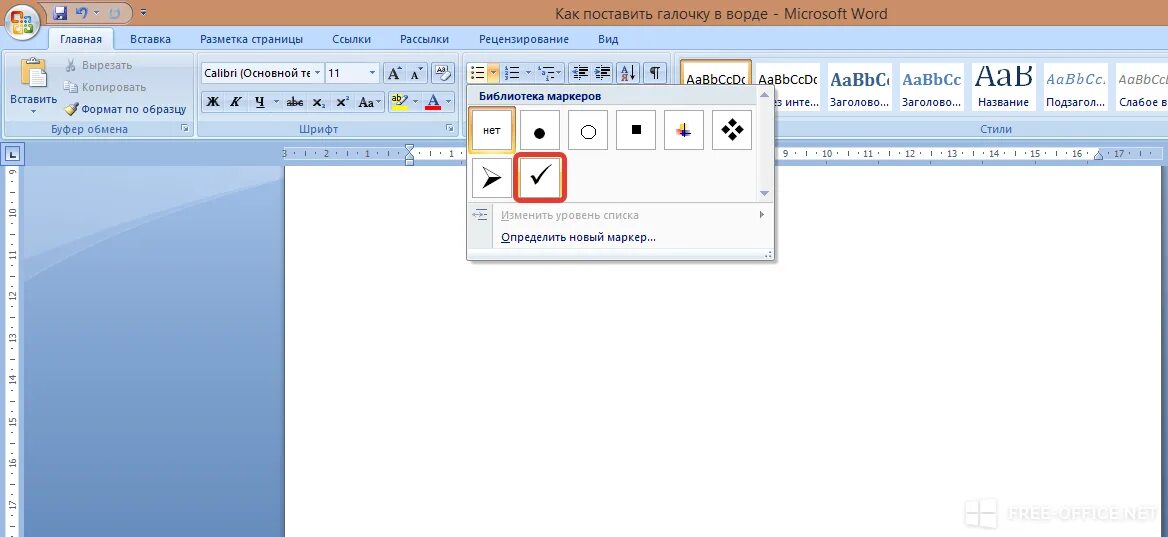Viewport: 1168px width, 537px height.
Task: Open the Шрифт dialog launcher
Action: coord(450,129)
